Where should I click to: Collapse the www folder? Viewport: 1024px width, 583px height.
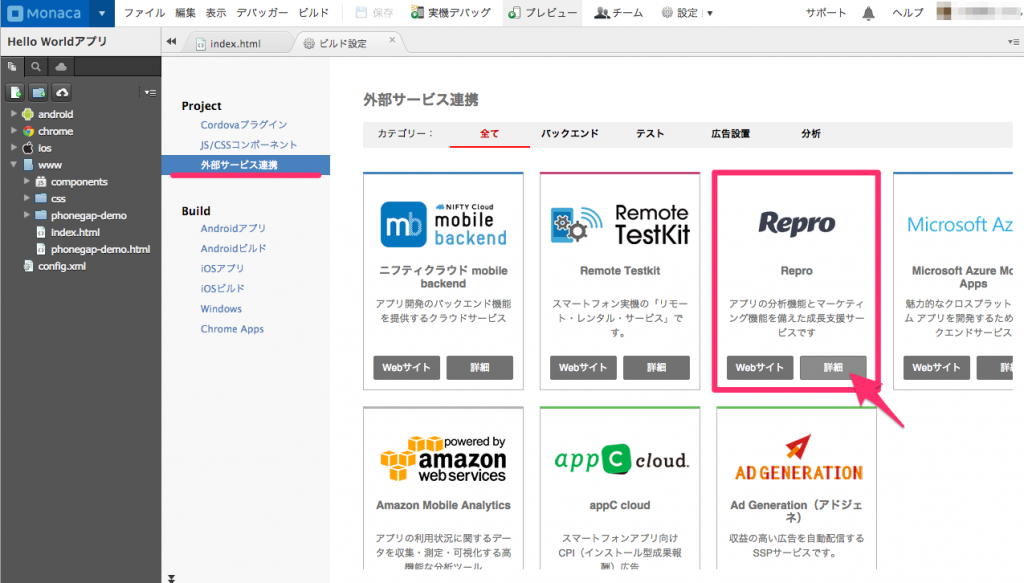(x=14, y=165)
